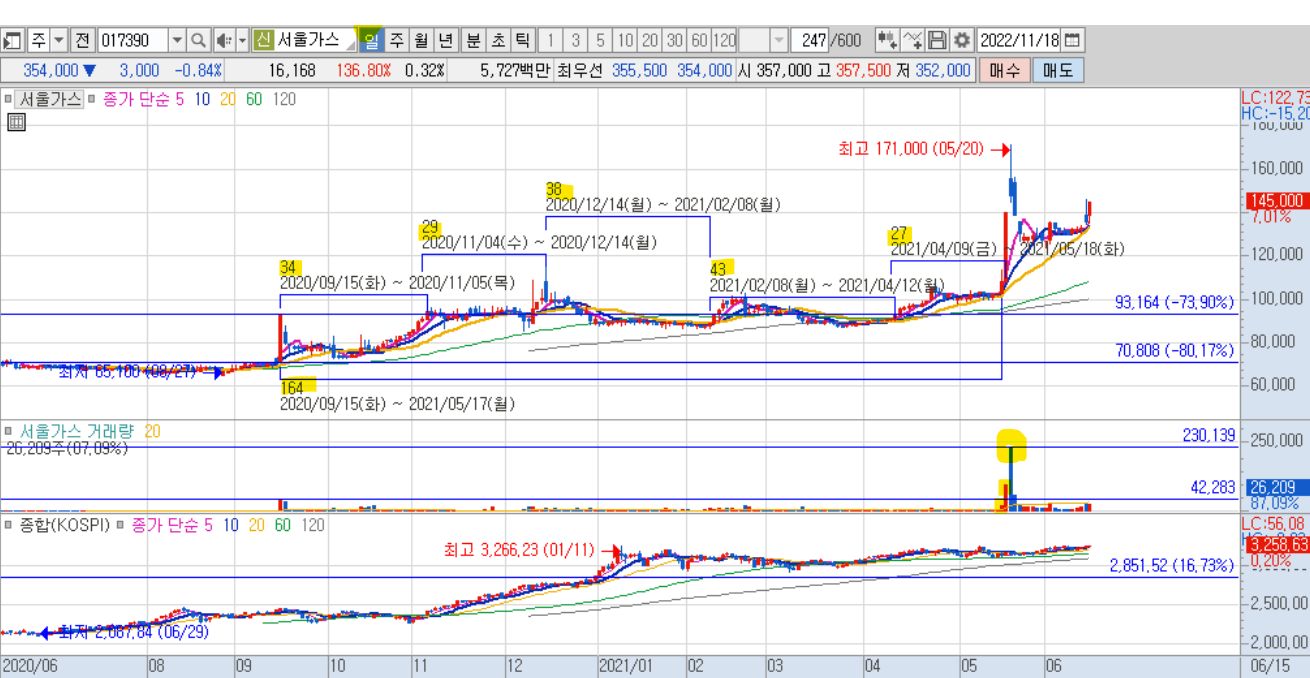Select the 1 interval button
The width and height of the screenshot is (1310, 678).
click(x=550, y=40)
